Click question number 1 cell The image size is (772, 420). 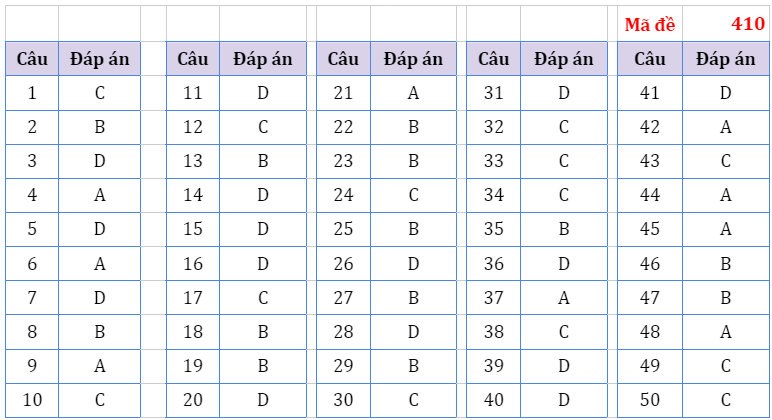pyautogui.click(x=32, y=93)
